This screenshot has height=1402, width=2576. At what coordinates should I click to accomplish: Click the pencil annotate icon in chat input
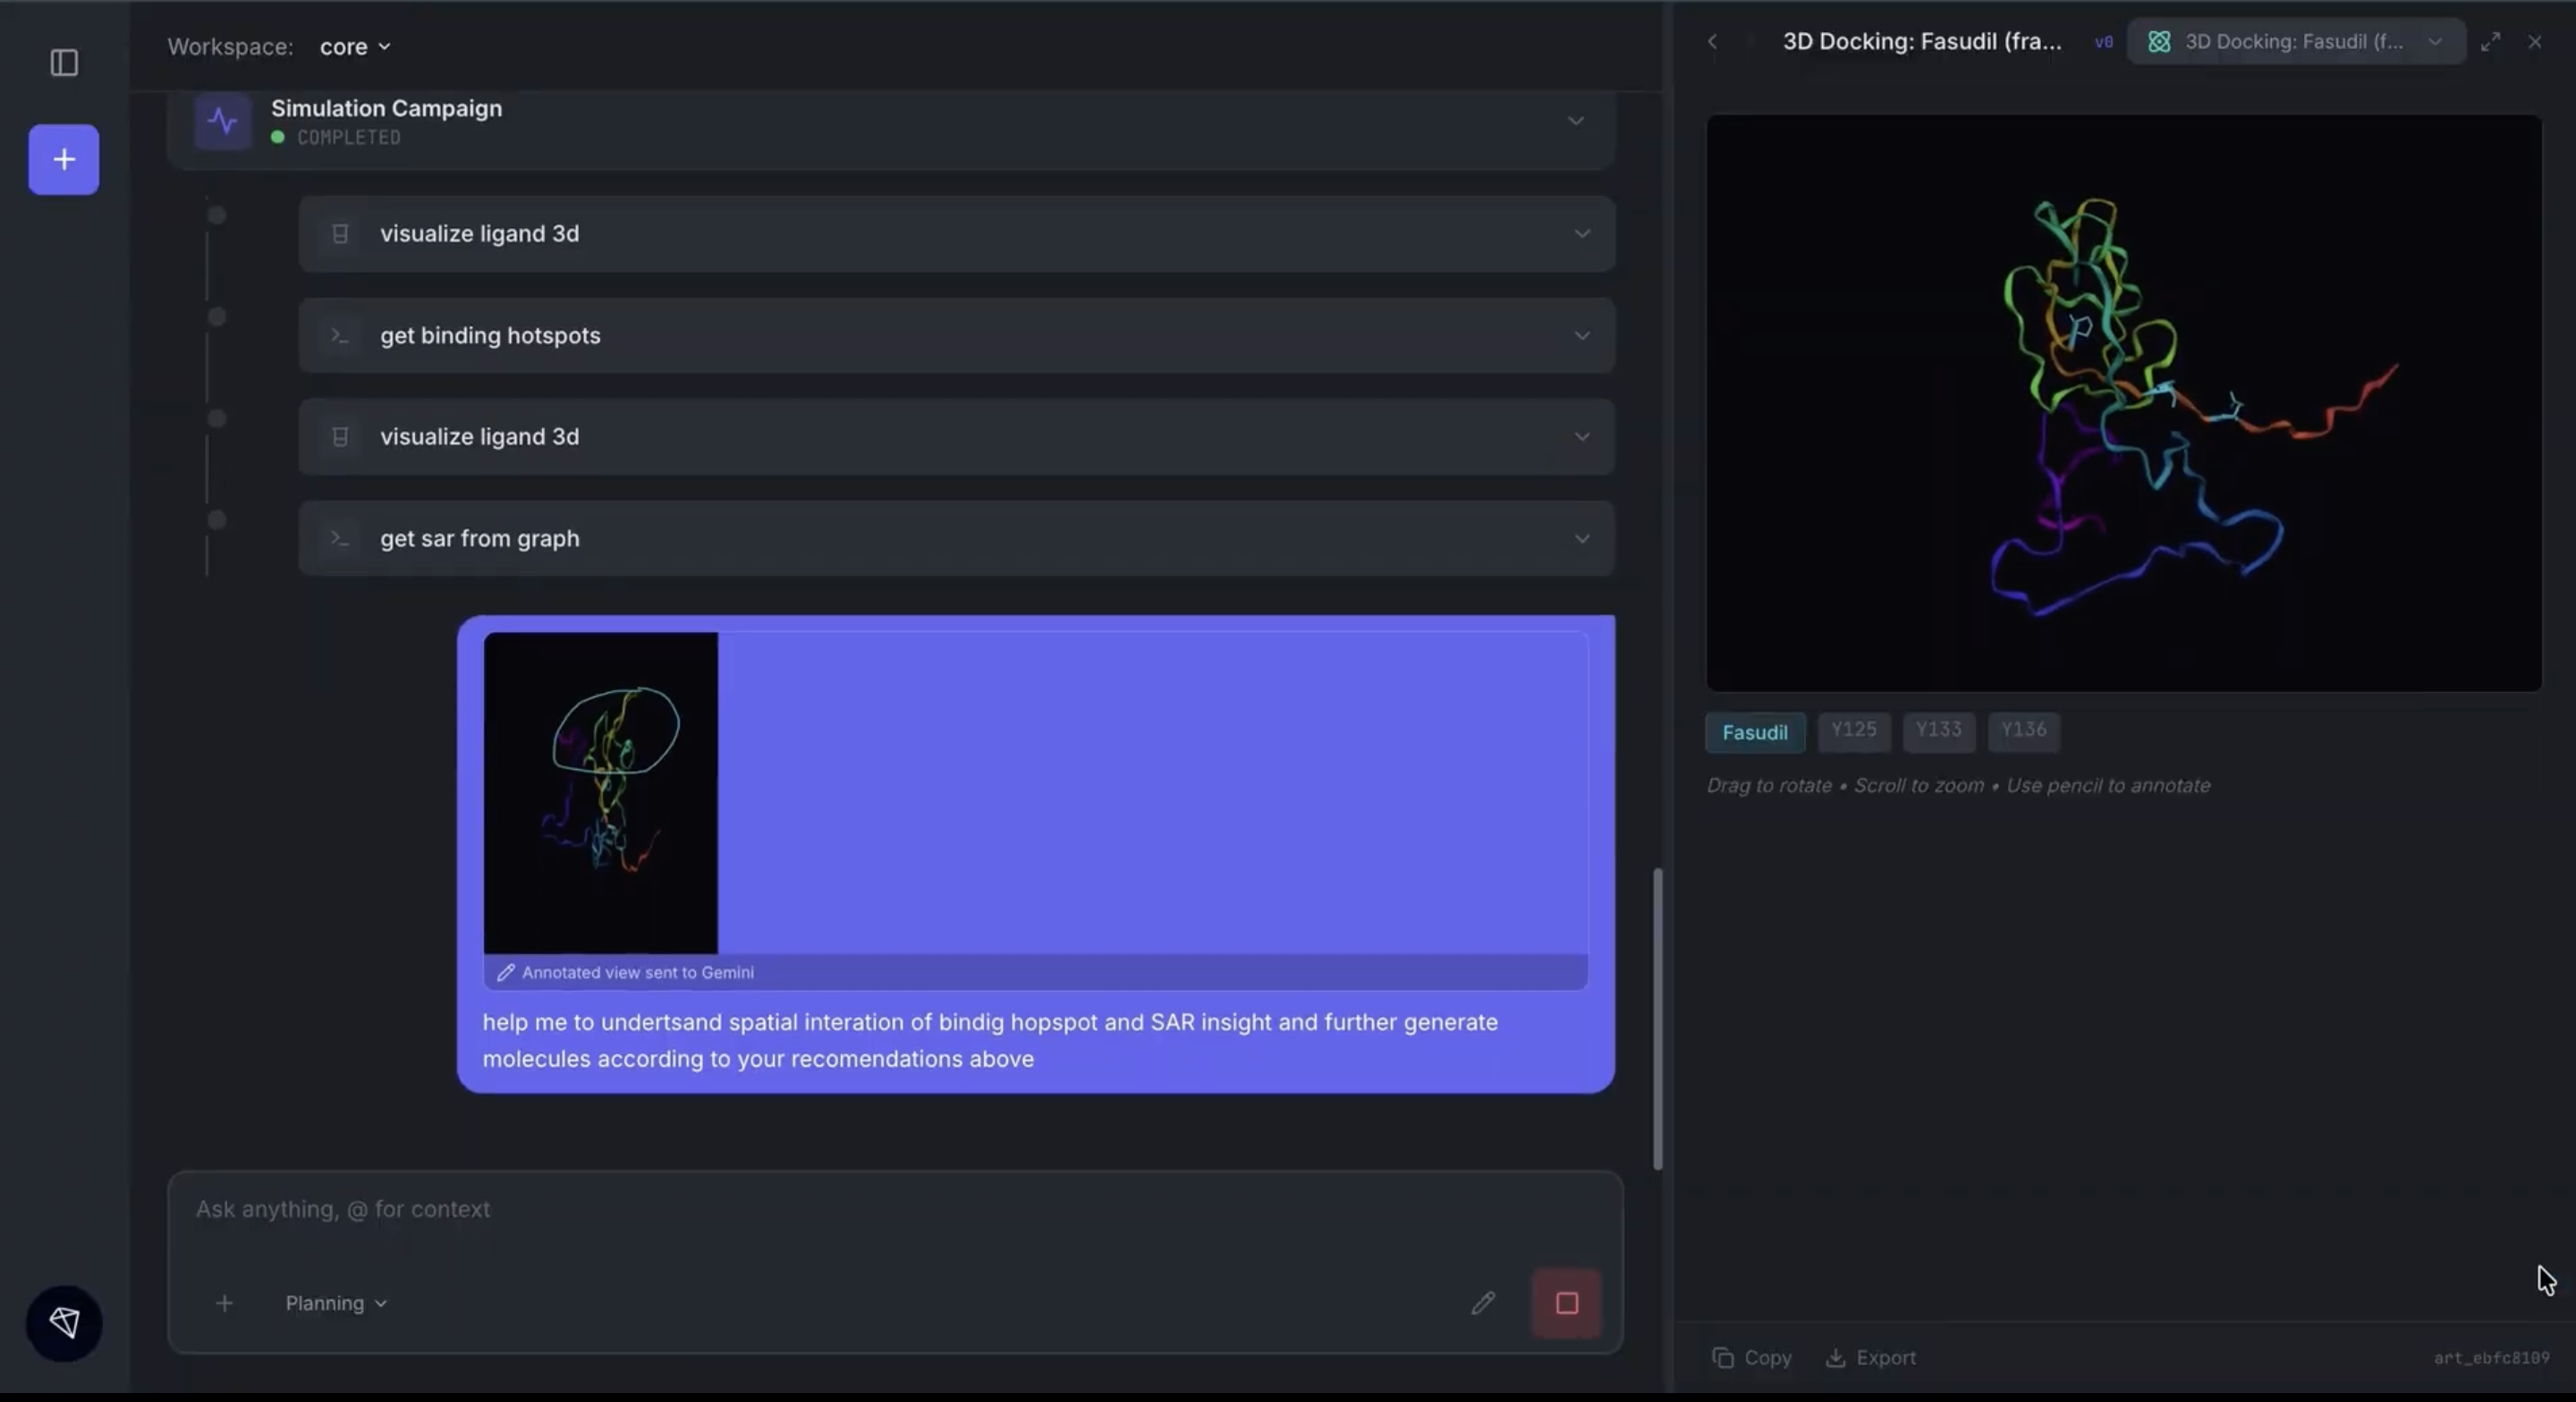[x=1483, y=1302]
